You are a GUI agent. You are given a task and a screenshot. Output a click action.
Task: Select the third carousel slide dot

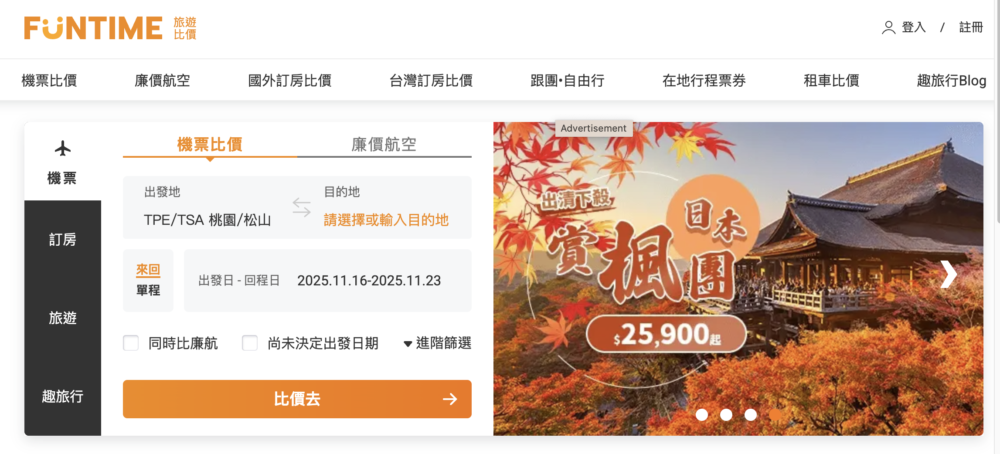tap(751, 414)
